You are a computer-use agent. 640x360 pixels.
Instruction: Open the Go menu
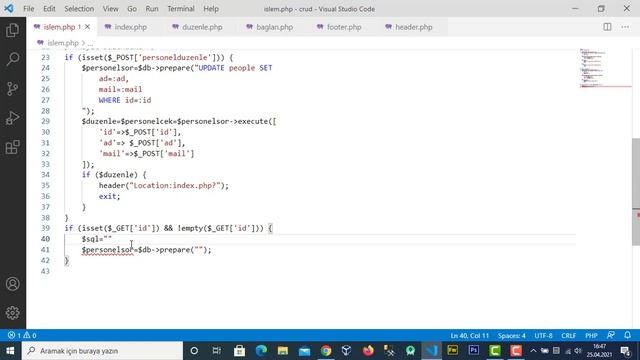(132, 9)
